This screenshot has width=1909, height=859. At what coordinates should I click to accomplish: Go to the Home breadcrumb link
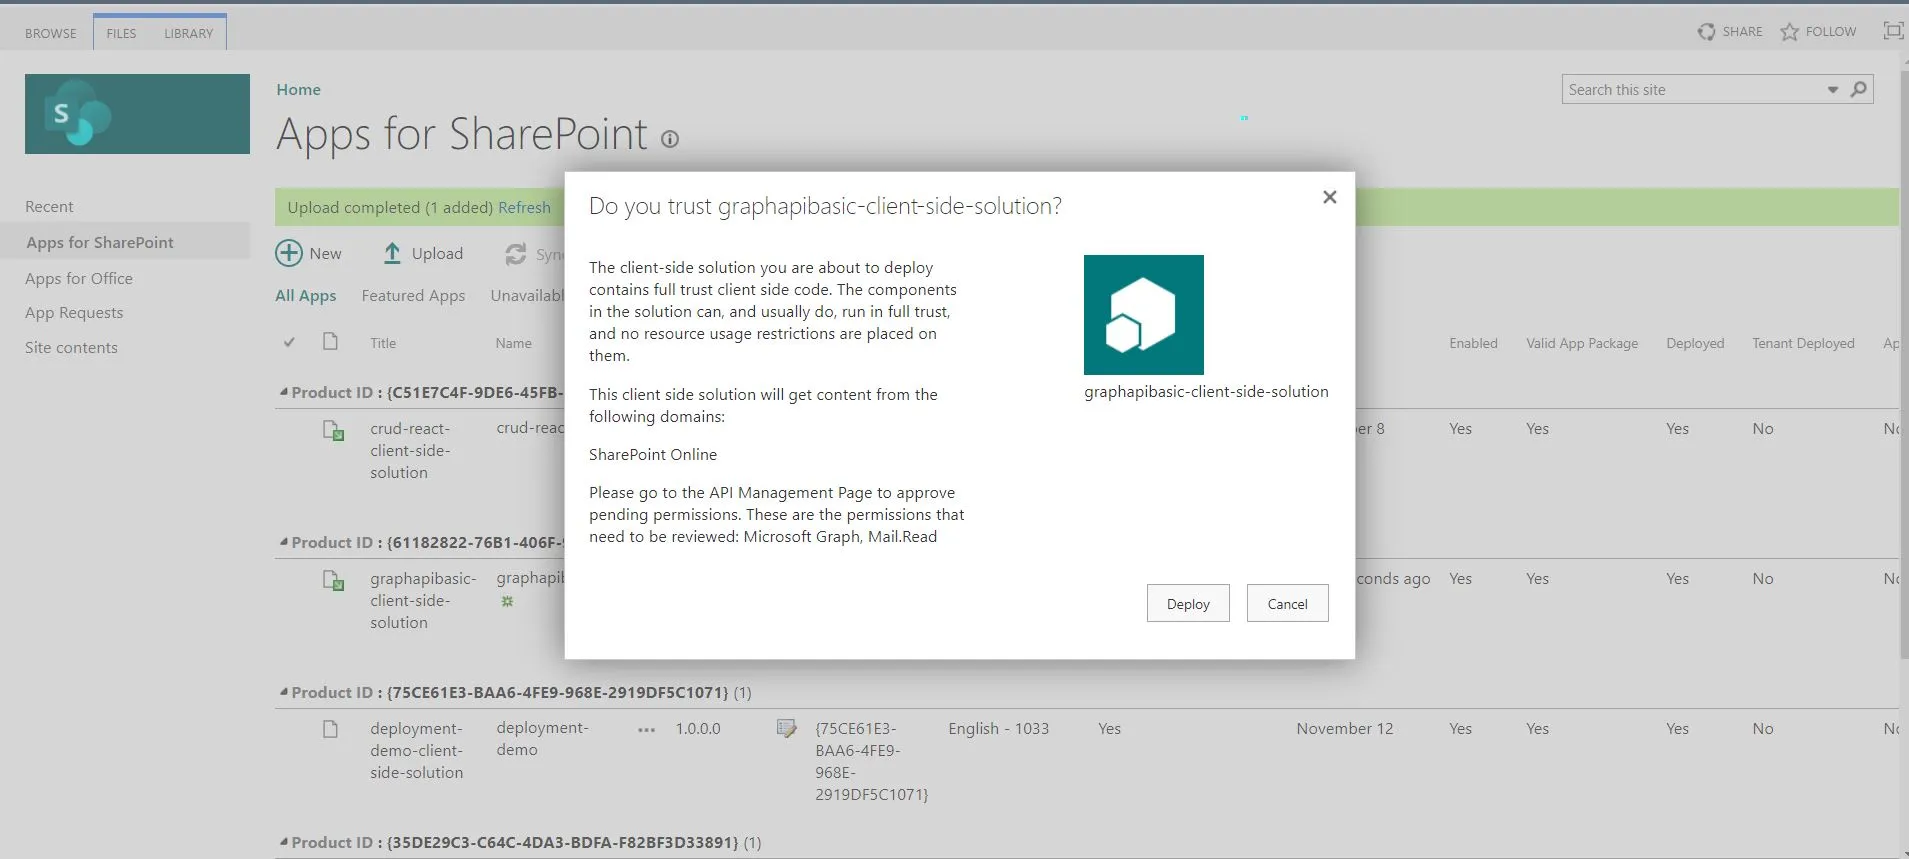(x=299, y=89)
